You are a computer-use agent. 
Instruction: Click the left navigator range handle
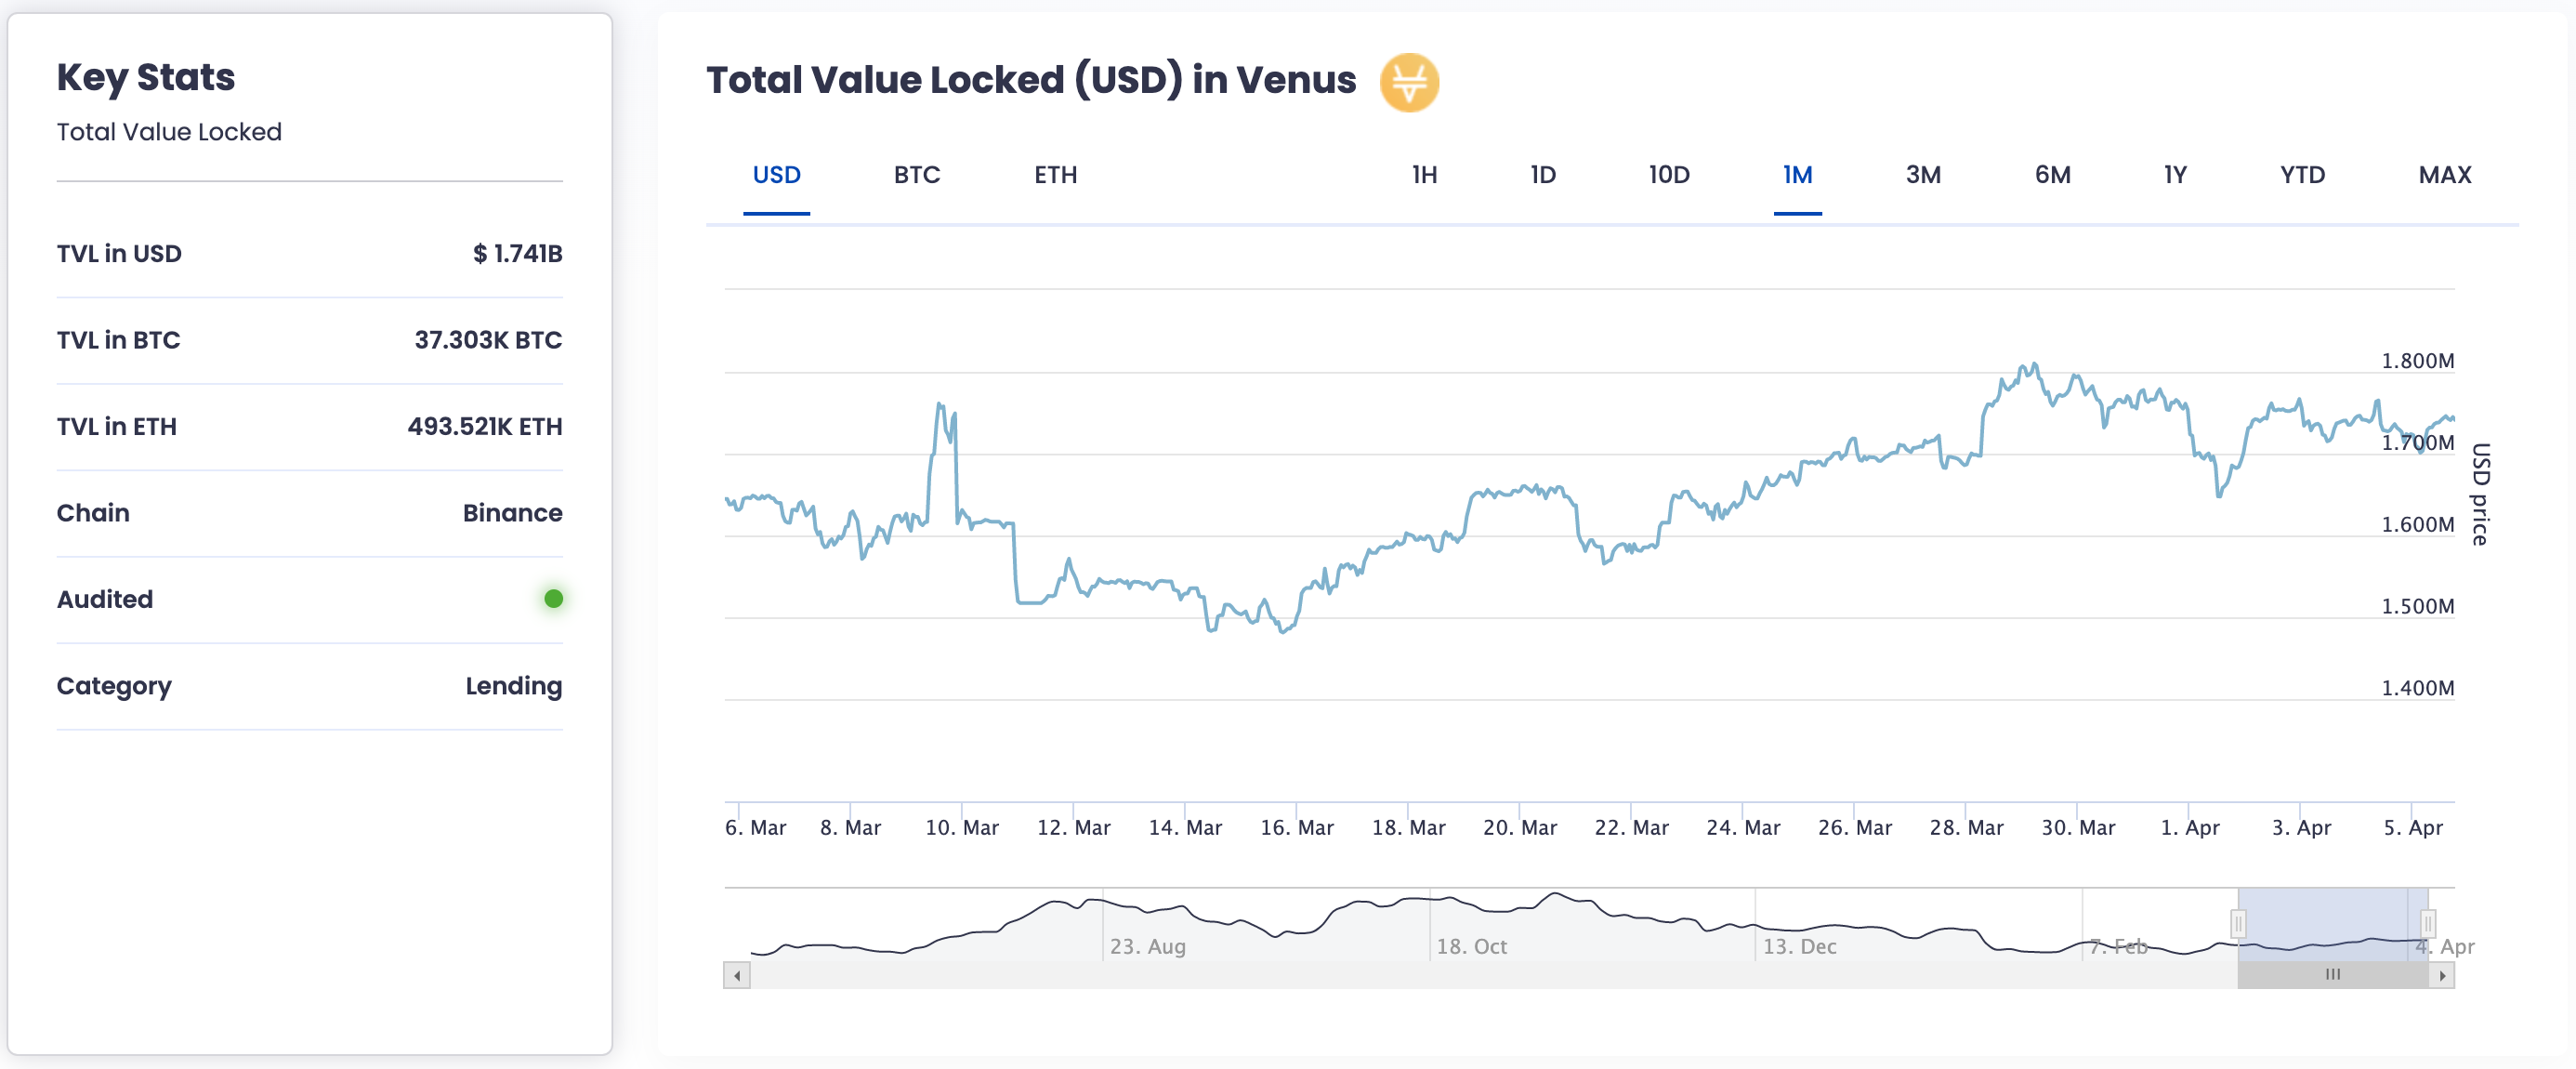coord(2238,923)
